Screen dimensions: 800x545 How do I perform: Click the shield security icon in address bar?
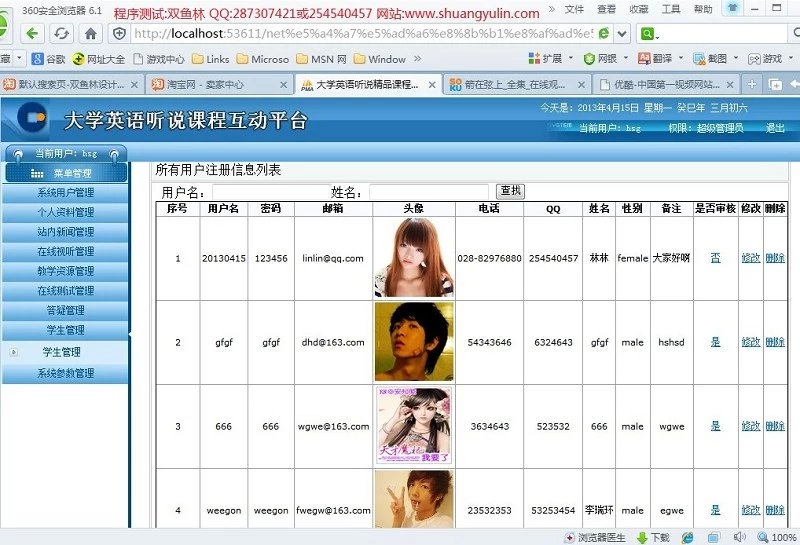tap(119, 34)
